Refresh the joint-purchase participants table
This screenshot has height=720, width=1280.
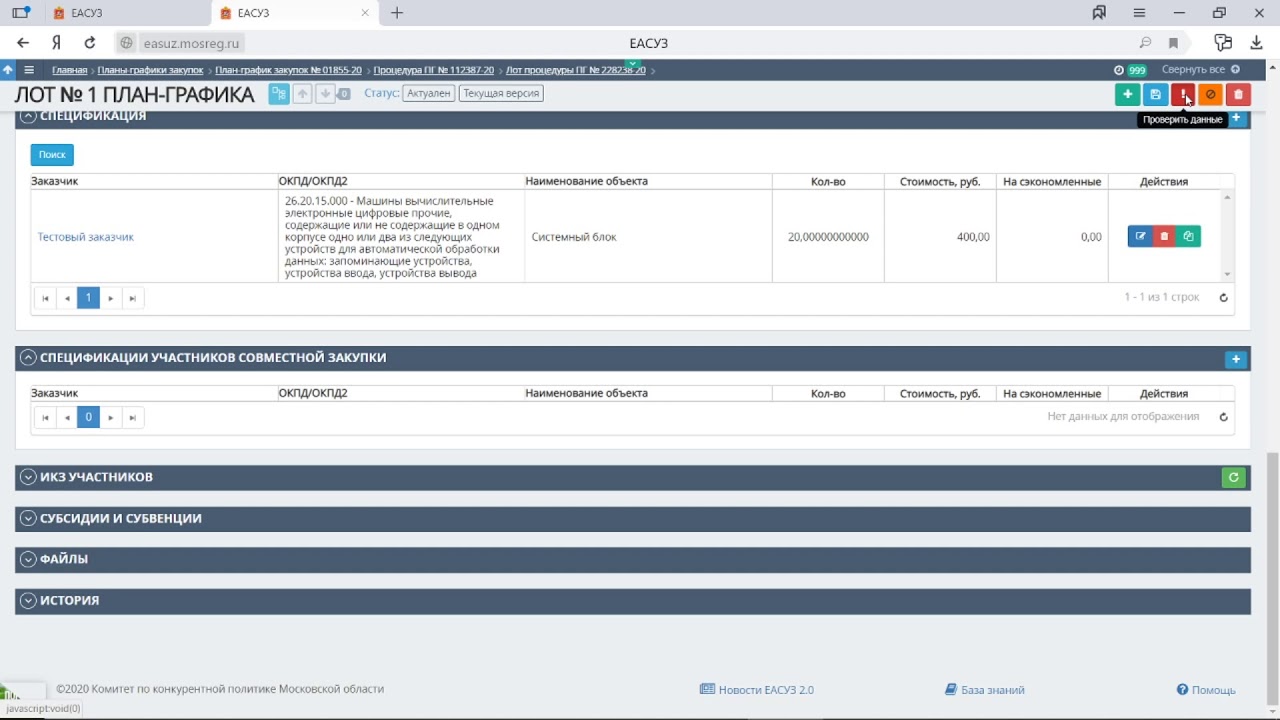1223,417
